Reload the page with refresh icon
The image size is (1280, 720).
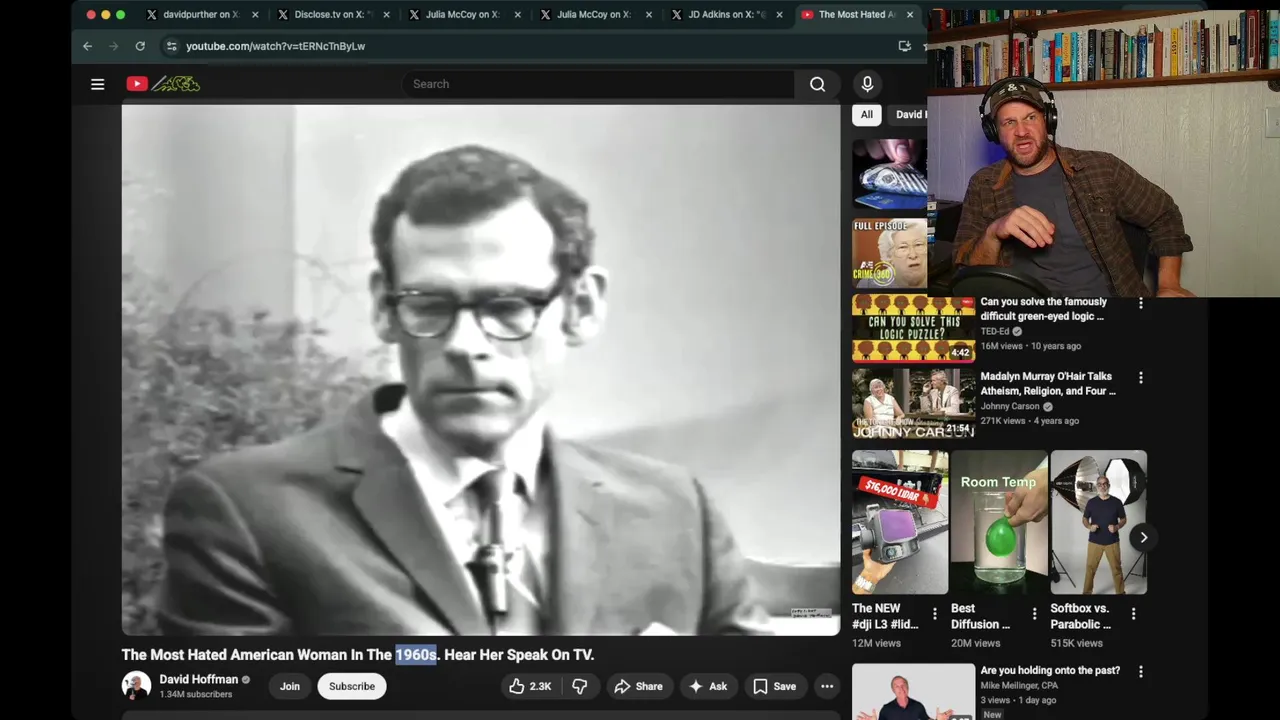[x=140, y=46]
